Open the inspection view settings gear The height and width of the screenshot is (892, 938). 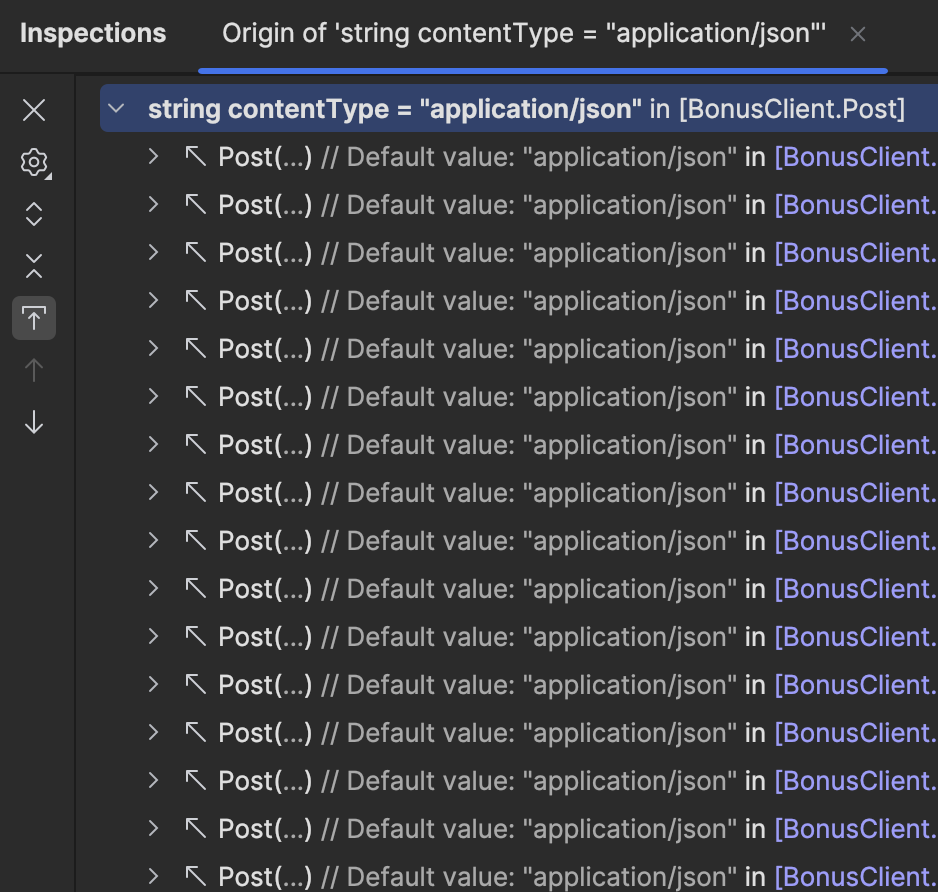[x=34, y=162]
